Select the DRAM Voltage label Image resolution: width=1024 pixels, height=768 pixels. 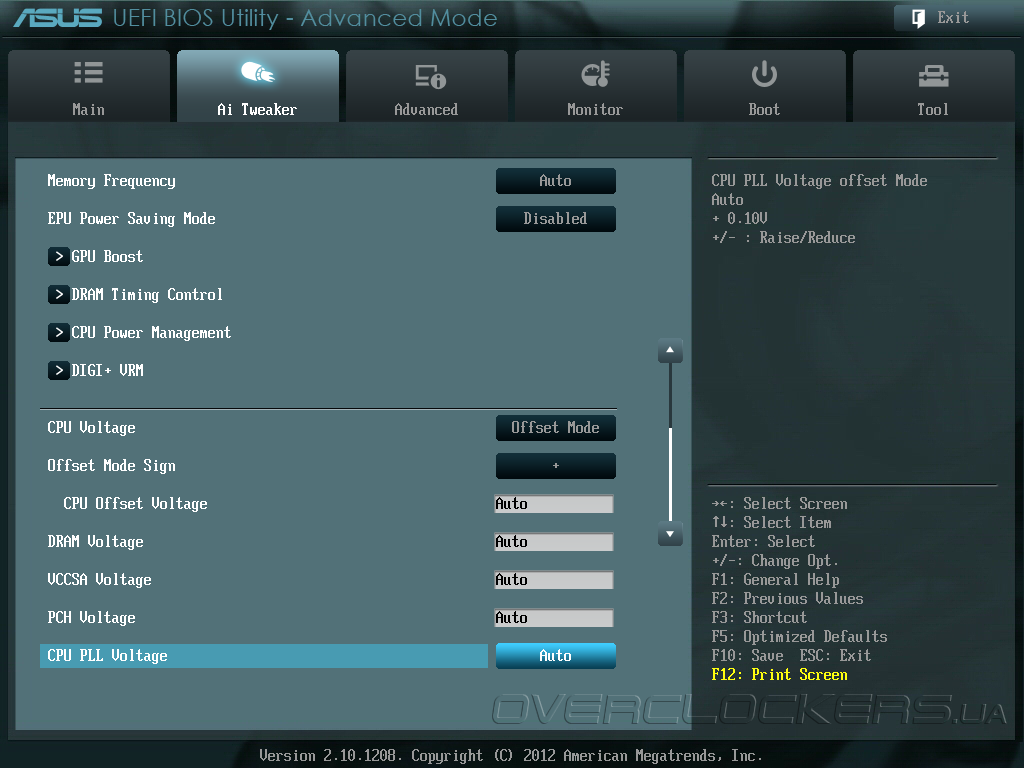pos(95,541)
